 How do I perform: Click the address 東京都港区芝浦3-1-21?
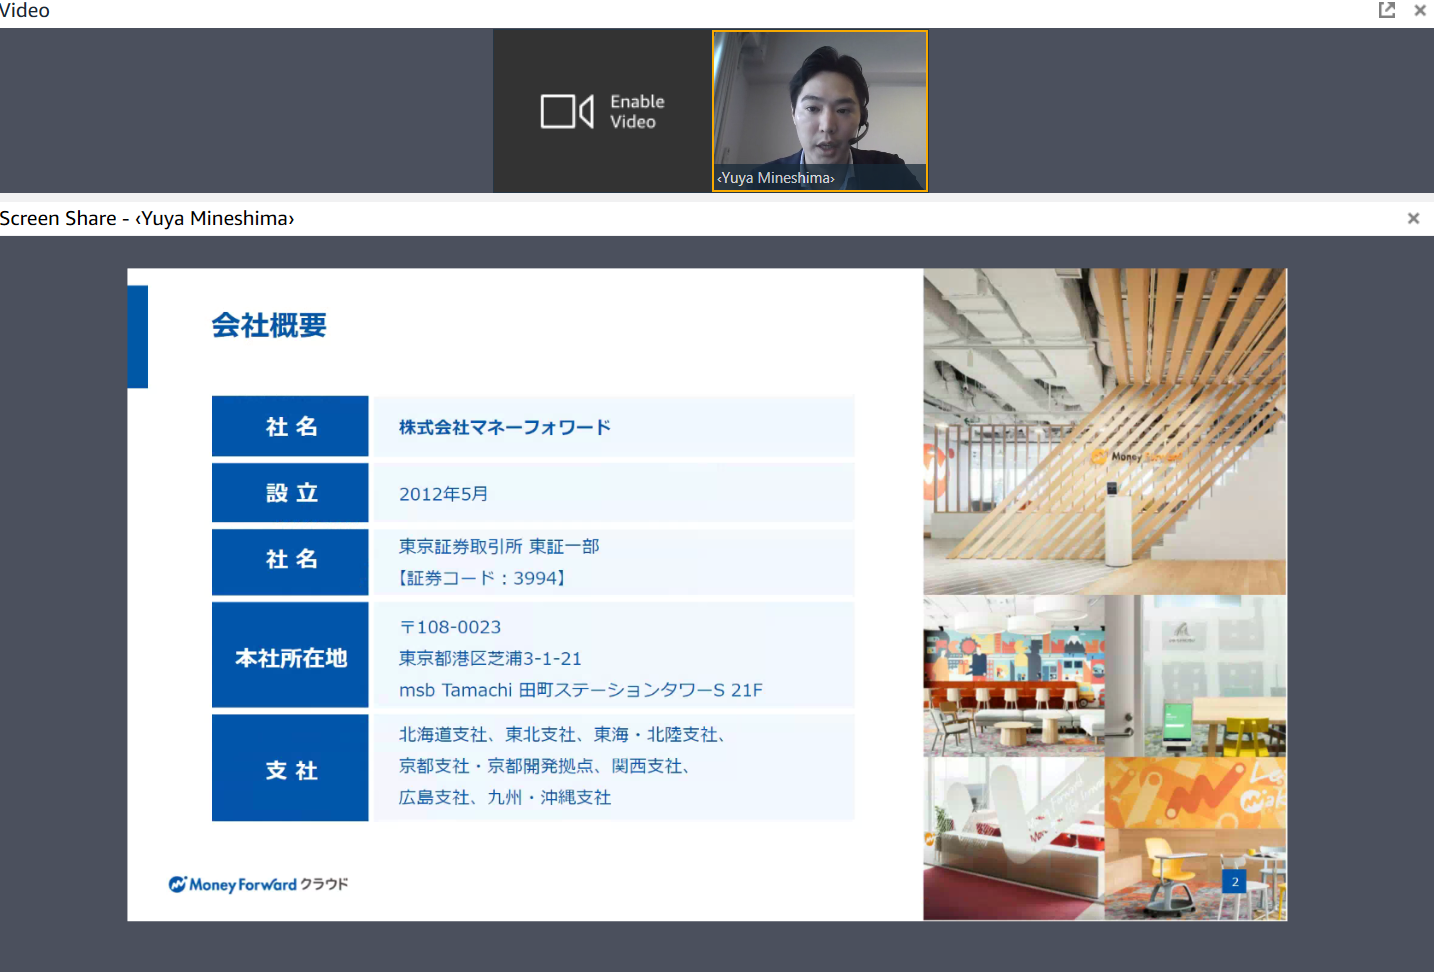(x=490, y=658)
